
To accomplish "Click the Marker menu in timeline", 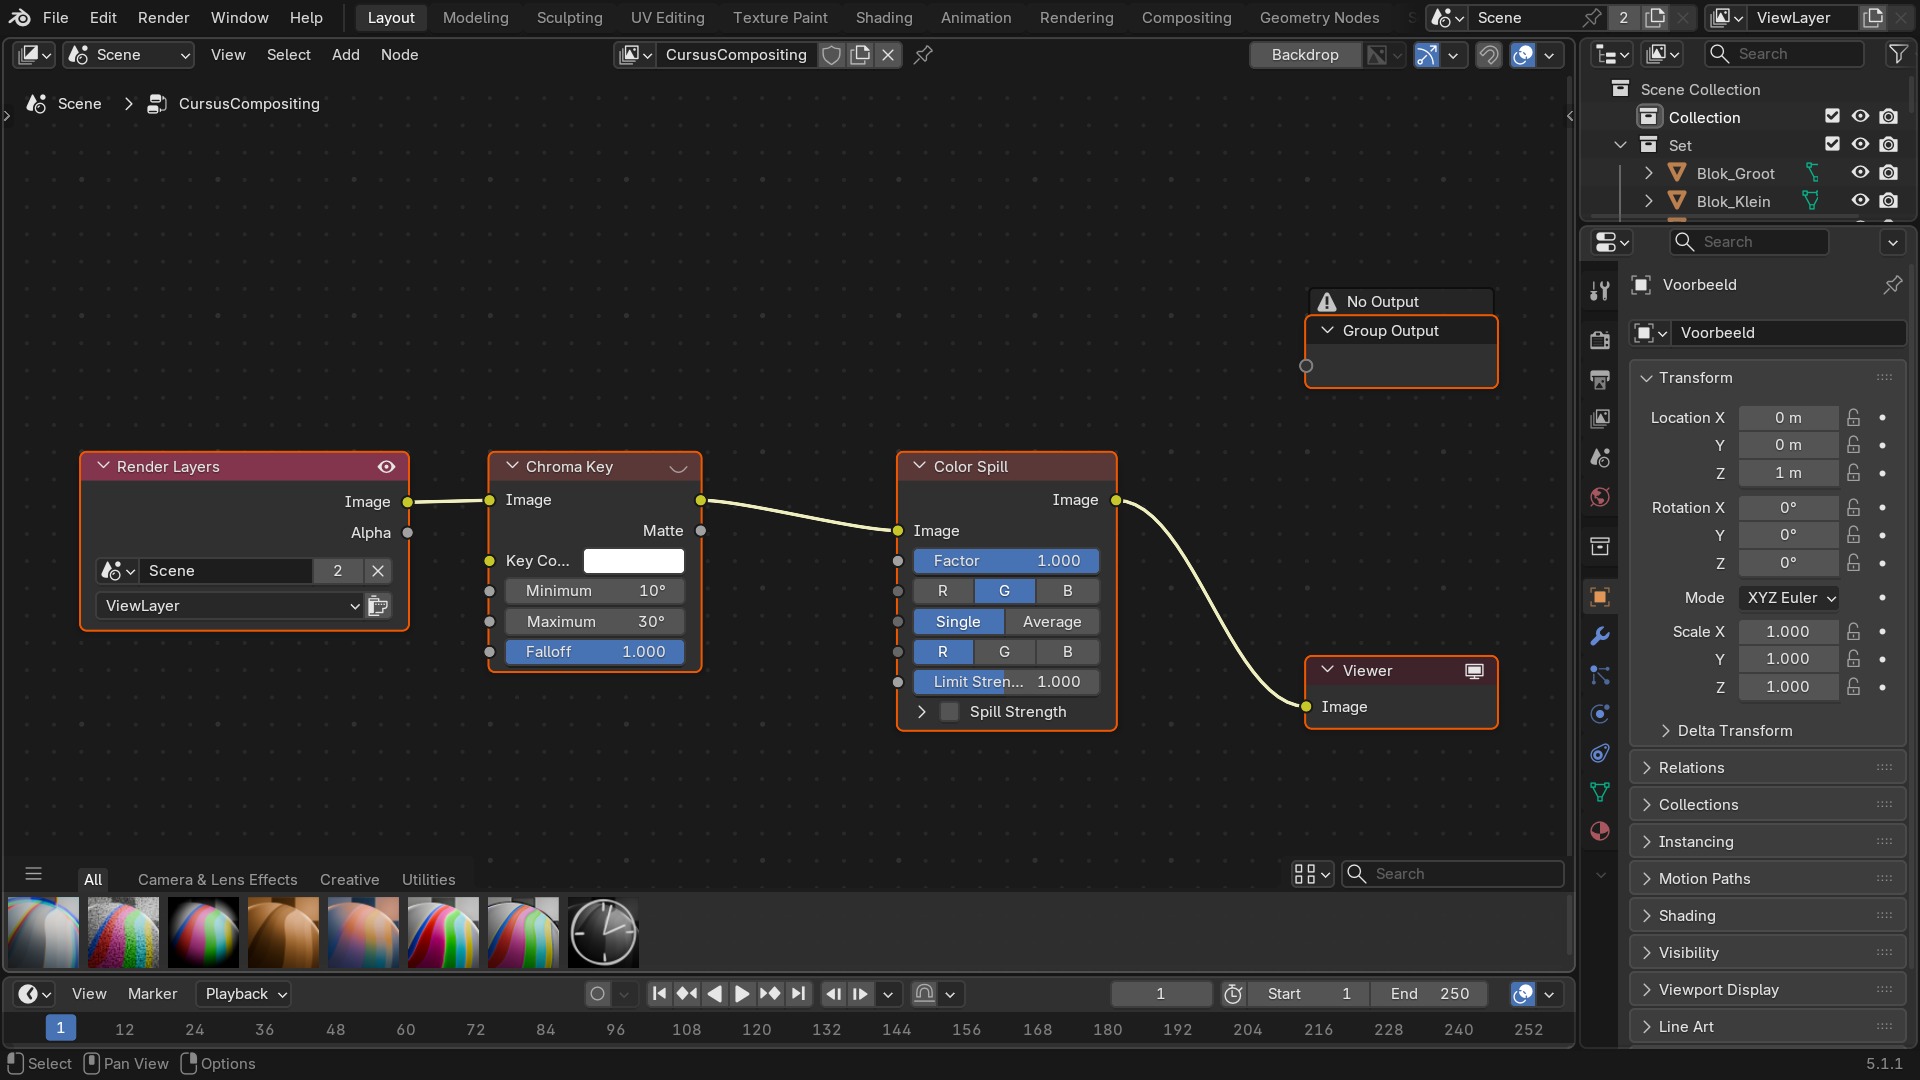I will click(x=152, y=994).
